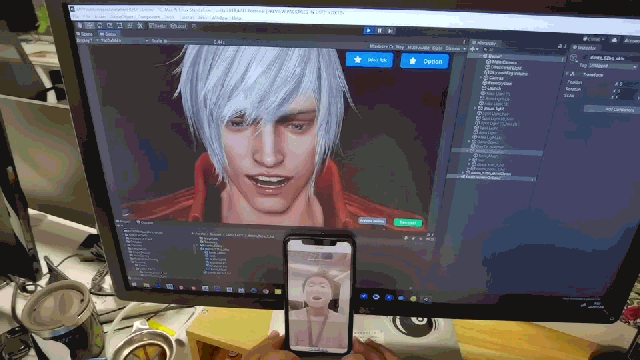Viewport: 640px width, 360px height.
Task: Adjust the Game view Scale slider
Action: pos(188,41)
